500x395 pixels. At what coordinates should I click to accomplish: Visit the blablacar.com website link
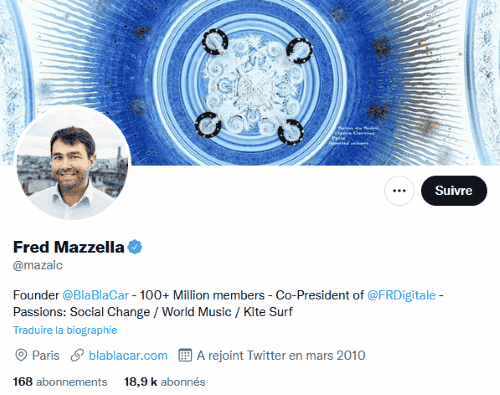128,356
